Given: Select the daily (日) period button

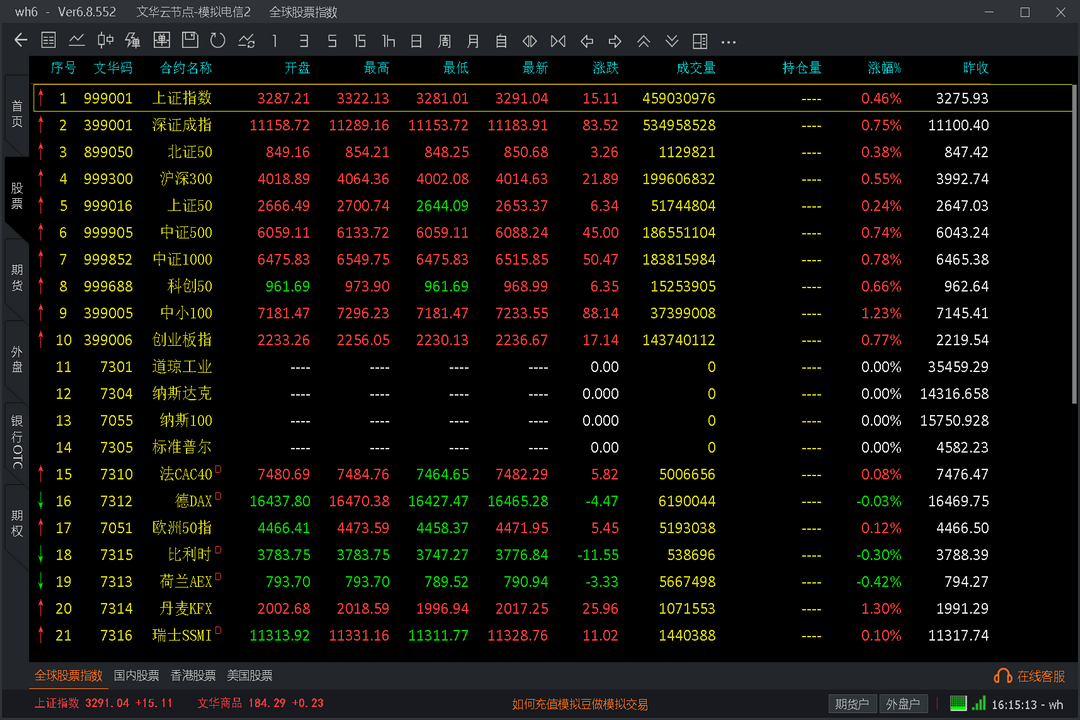Looking at the screenshot, I should coord(416,41).
